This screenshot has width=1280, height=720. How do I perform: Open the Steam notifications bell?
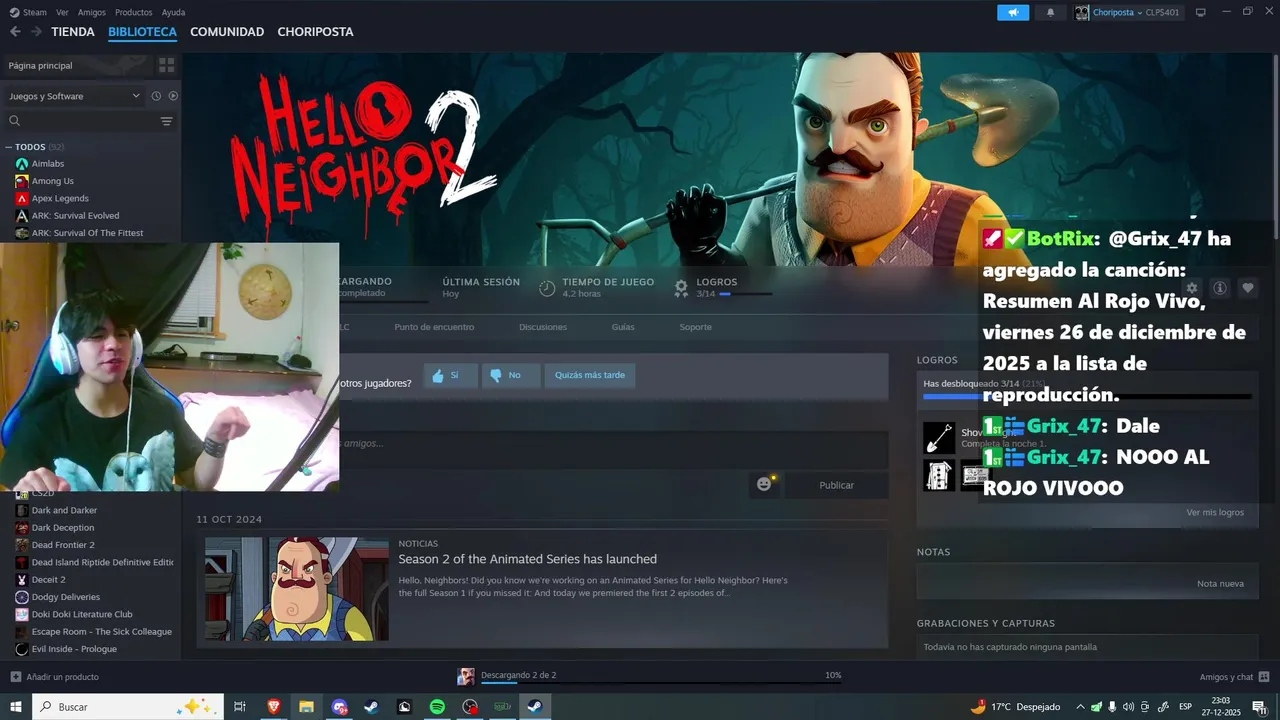(x=1050, y=13)
